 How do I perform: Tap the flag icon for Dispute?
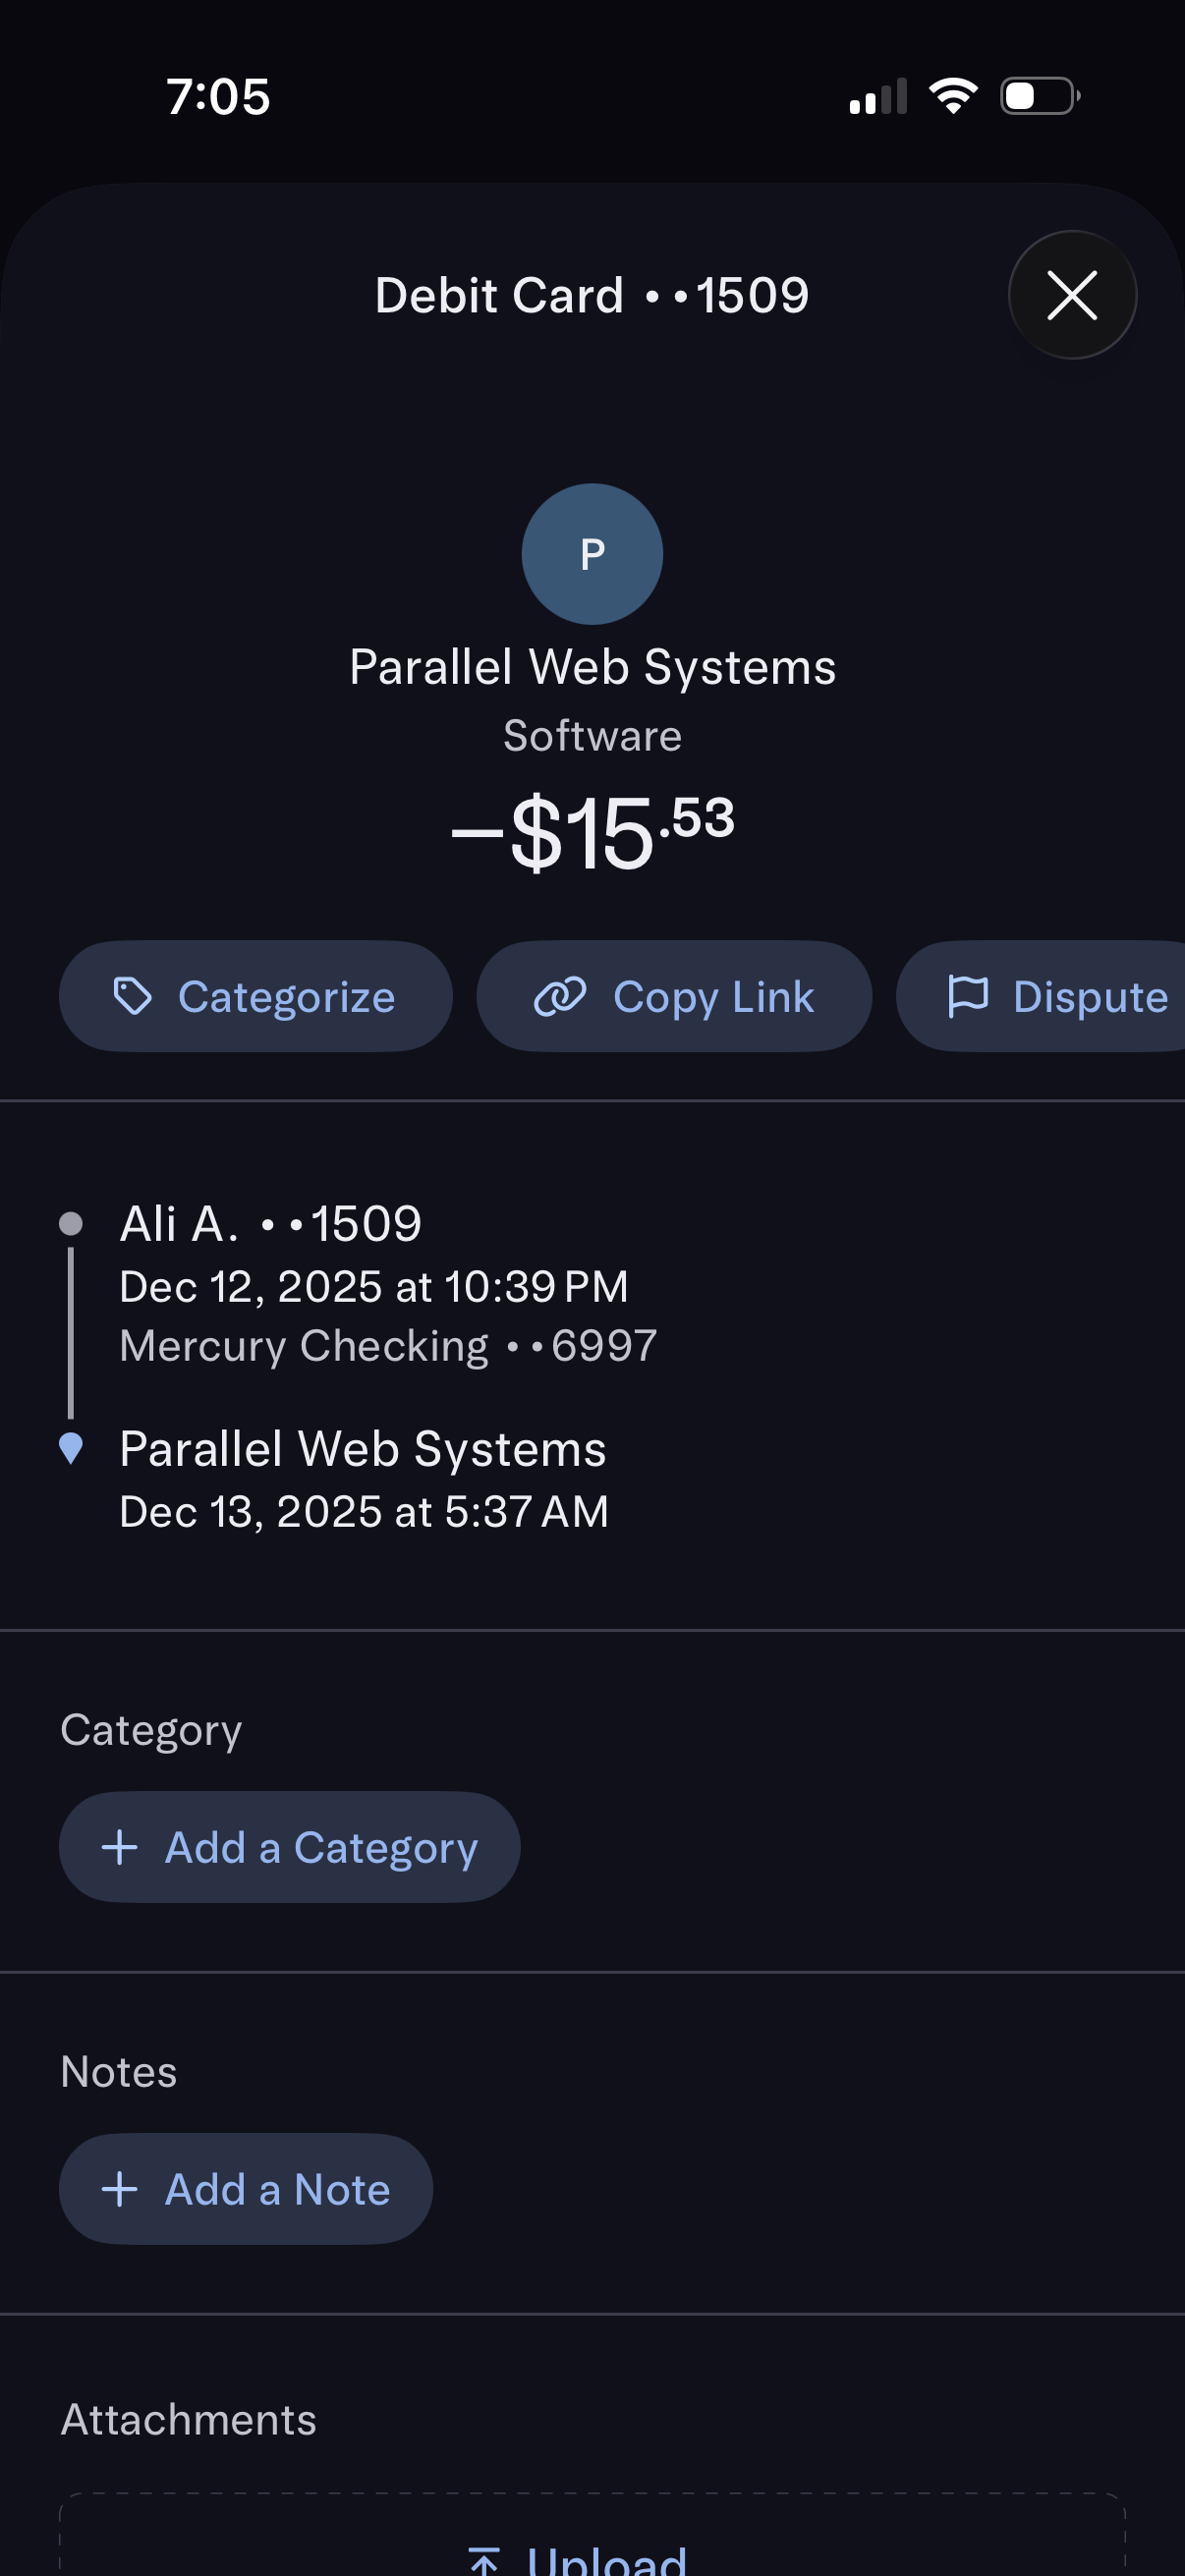967,996
